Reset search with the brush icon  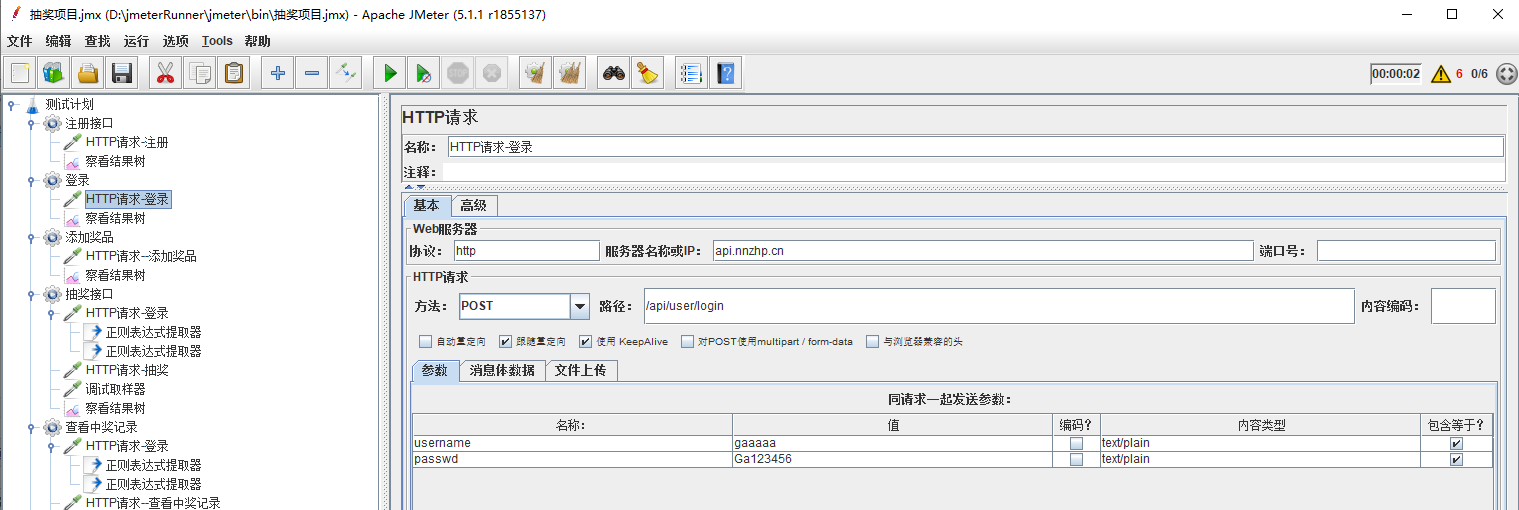(648, 73)
